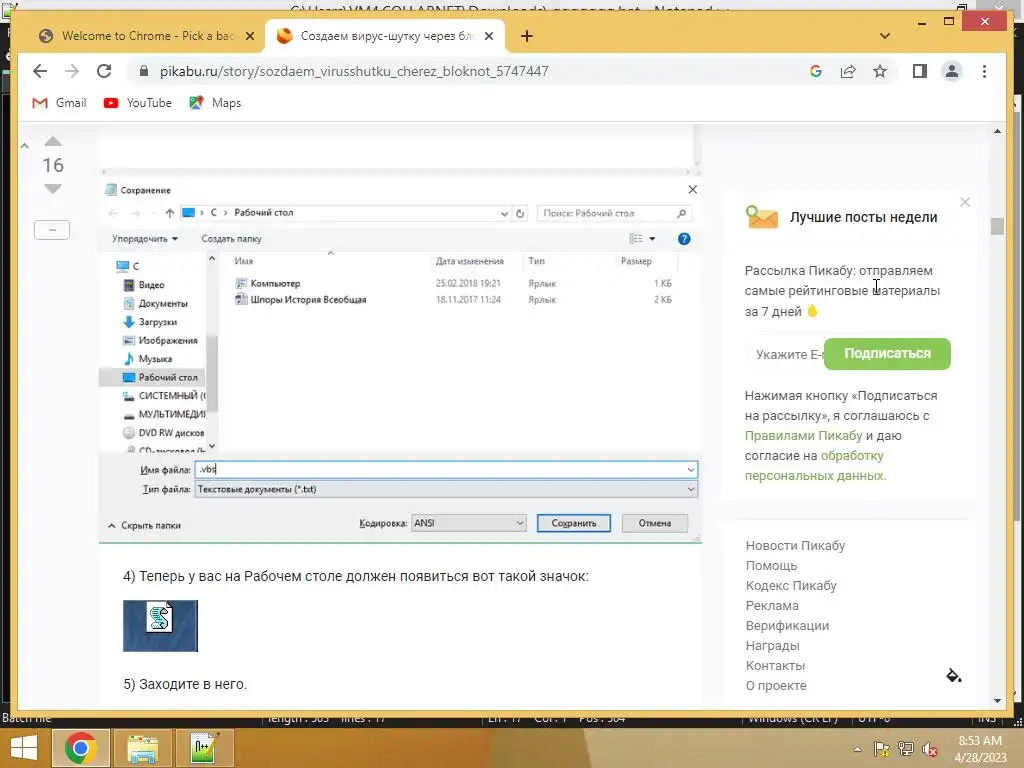
Task: Click the minus collapse button below the rating
Action: click(x=52, y=230)
